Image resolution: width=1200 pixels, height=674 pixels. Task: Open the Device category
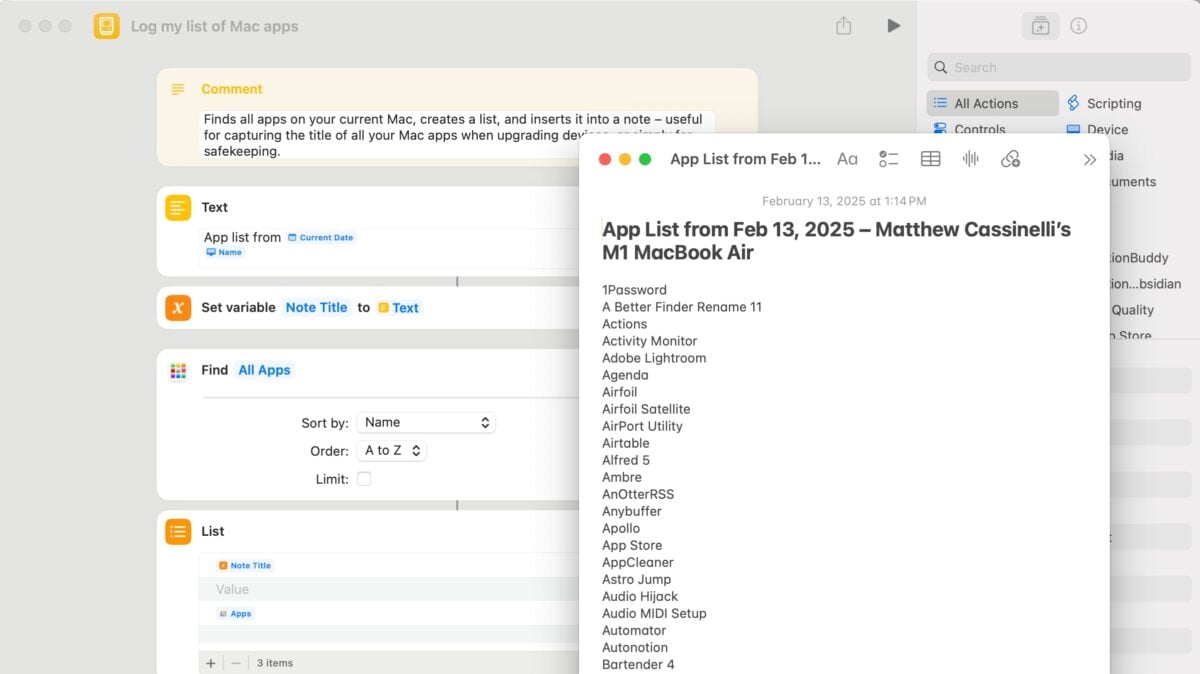(1097, 129)
